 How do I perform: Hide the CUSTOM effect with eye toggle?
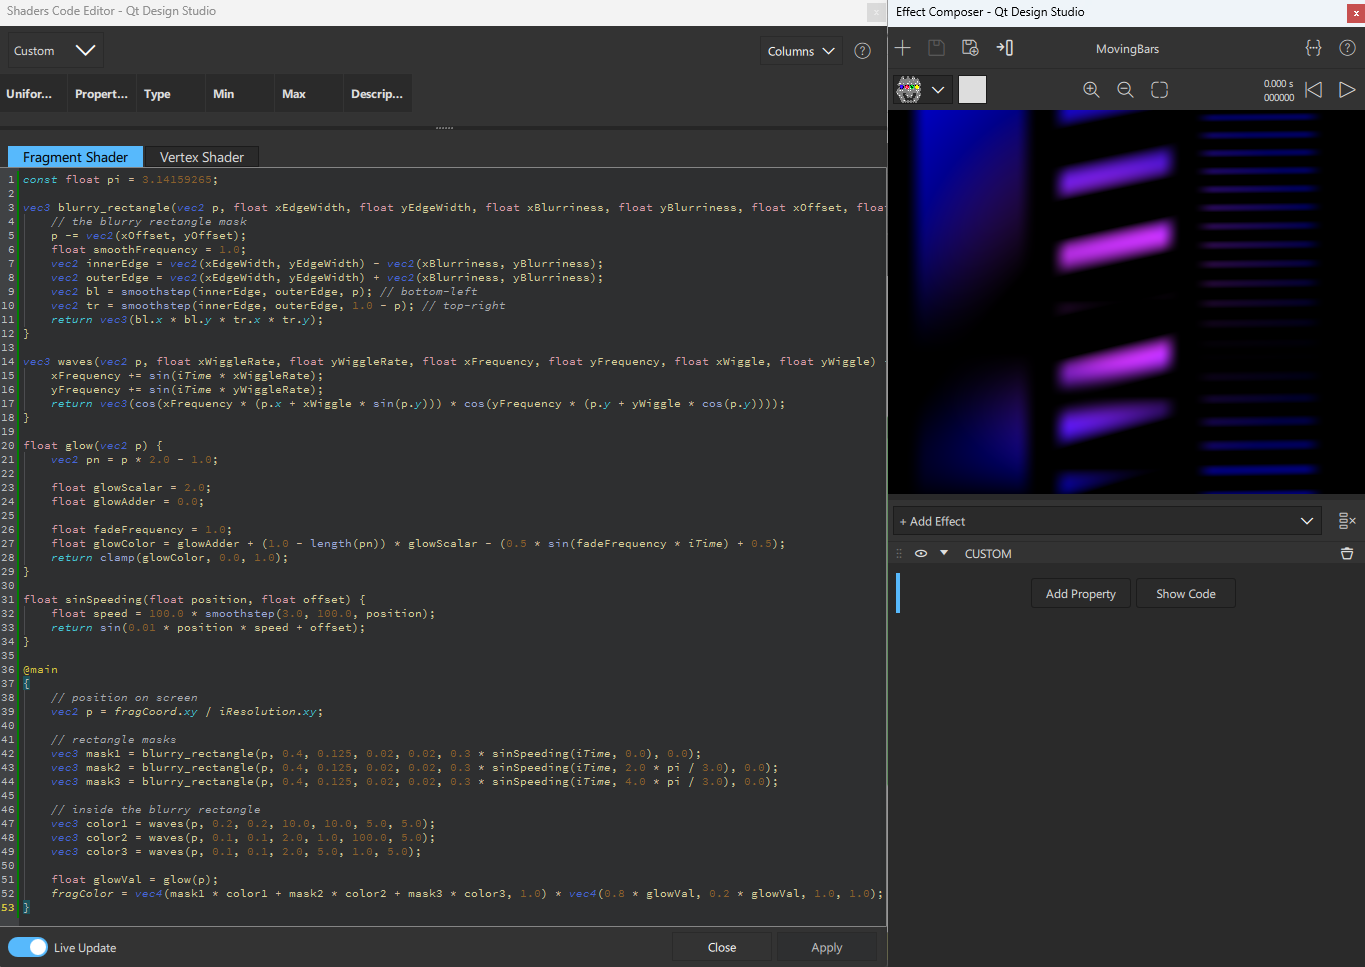(x=921, y=552)
